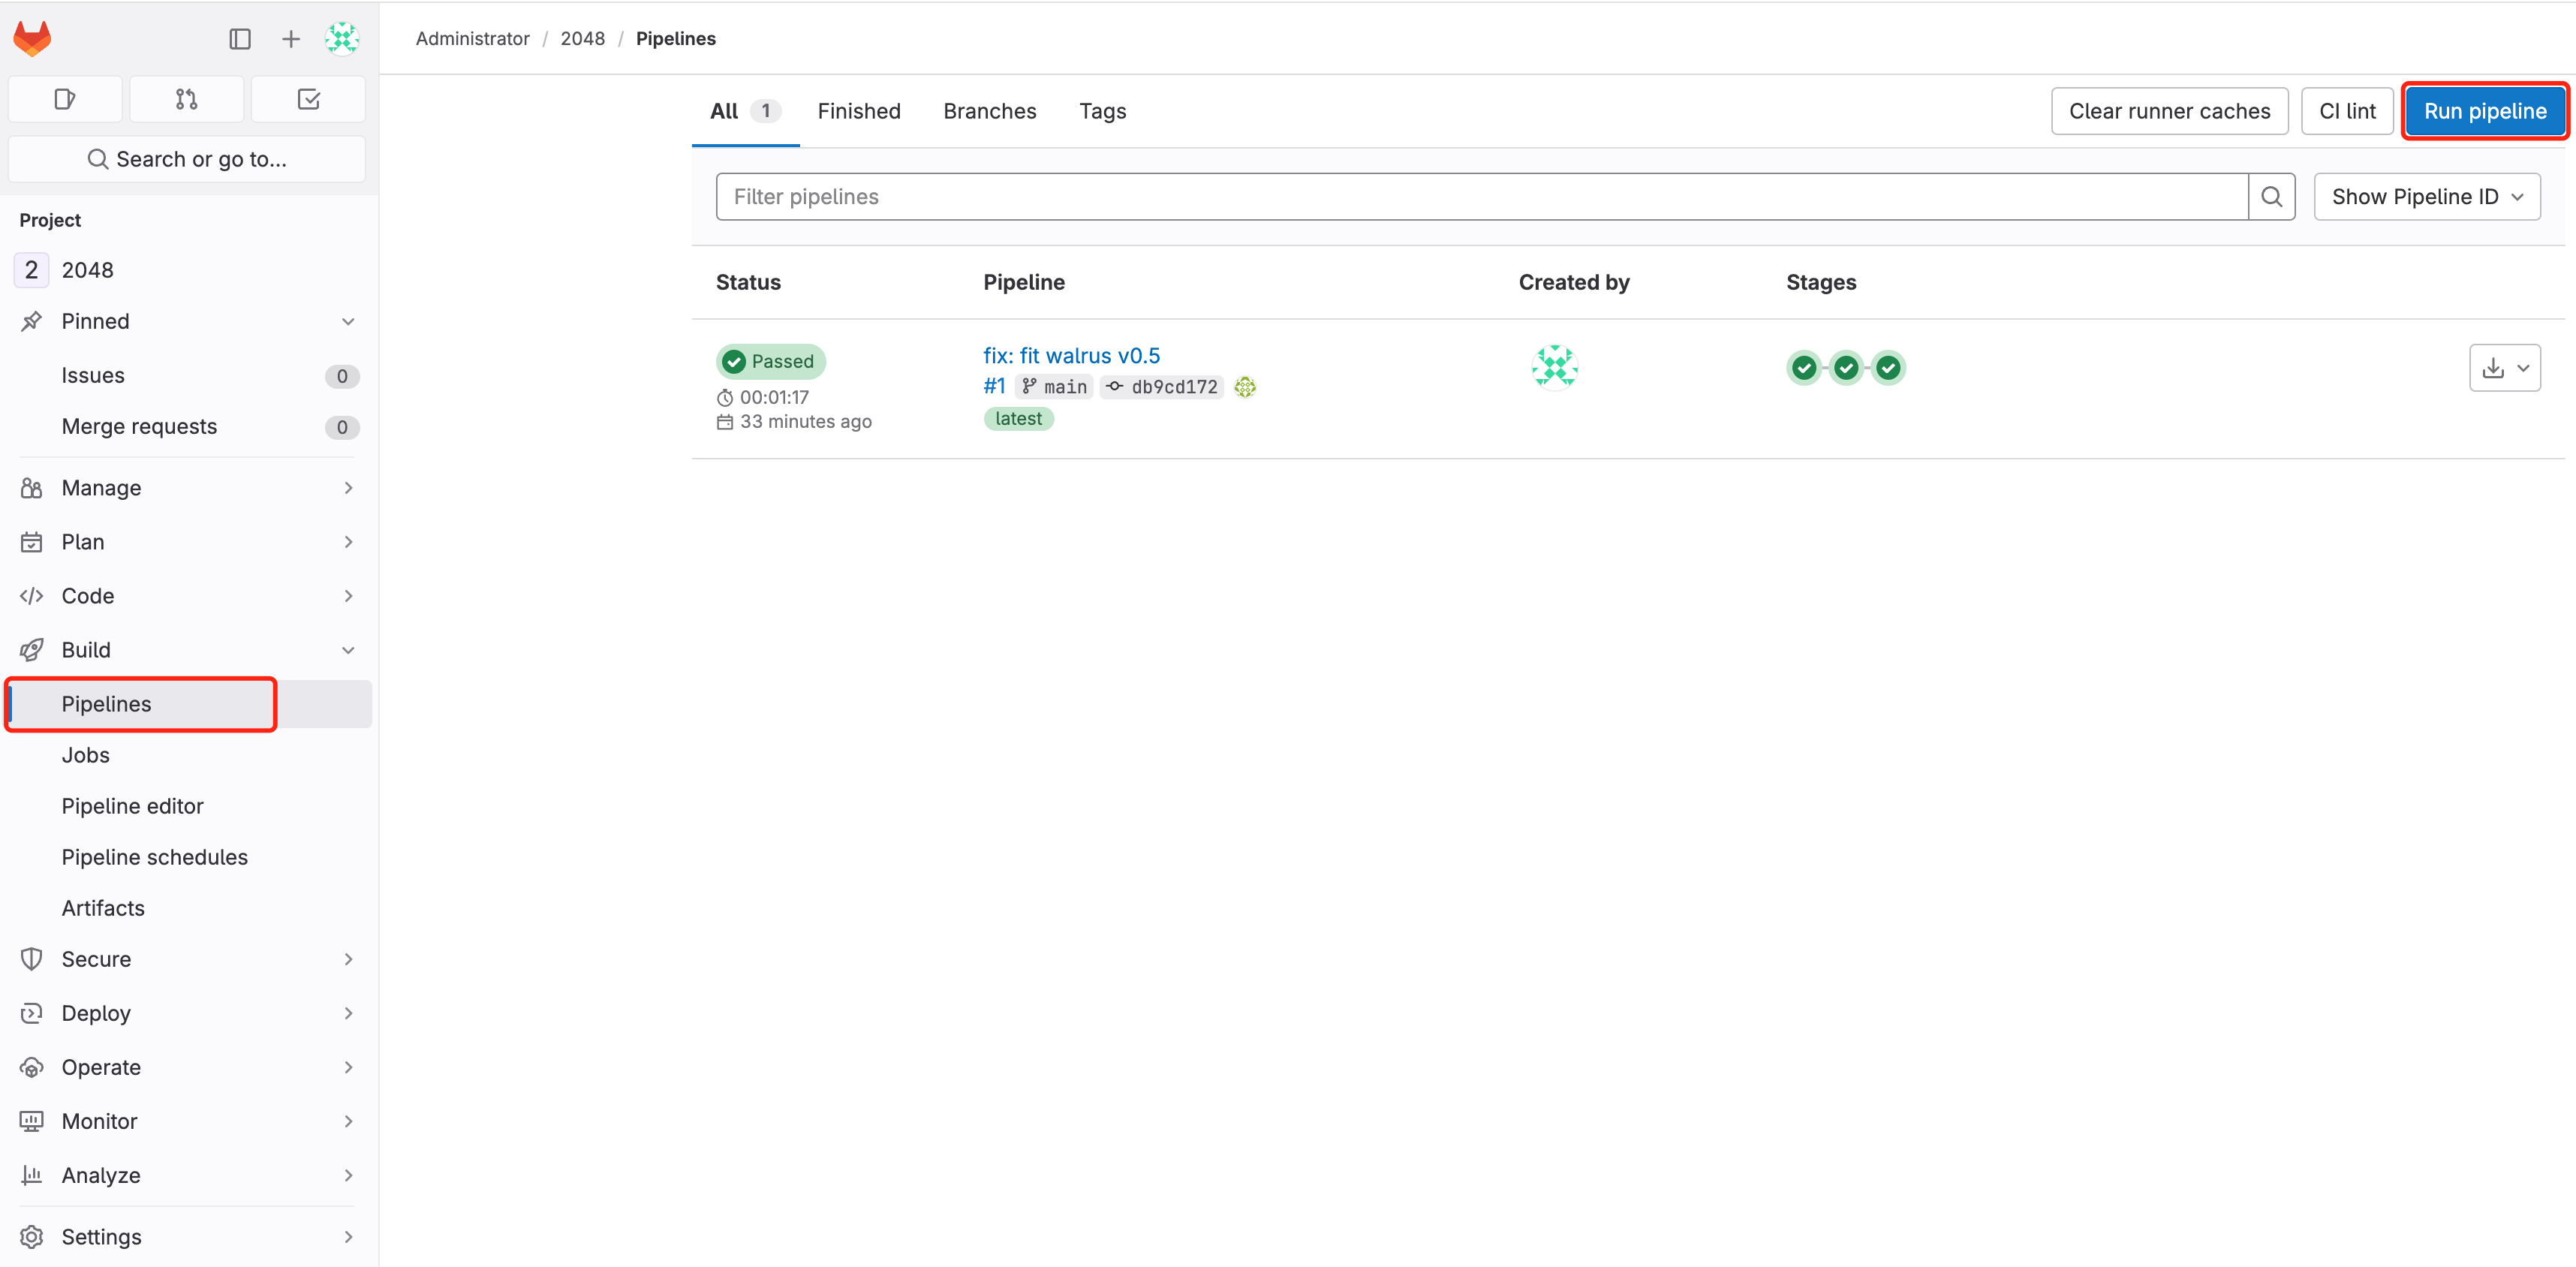Click into the Filter pipelines input field
Viewport: 2576px width, 1267px height.
1480,197
